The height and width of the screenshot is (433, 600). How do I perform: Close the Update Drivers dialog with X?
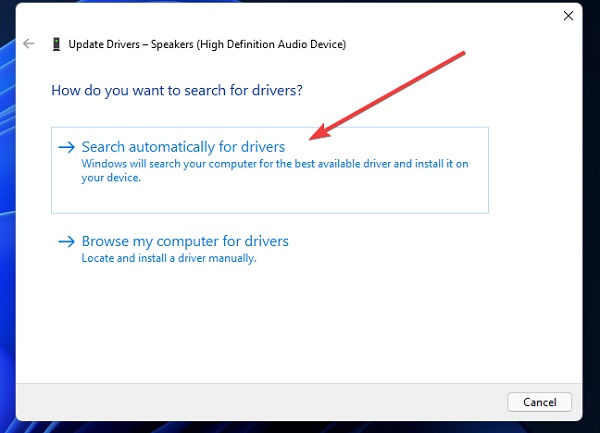(x=568, y=16)
